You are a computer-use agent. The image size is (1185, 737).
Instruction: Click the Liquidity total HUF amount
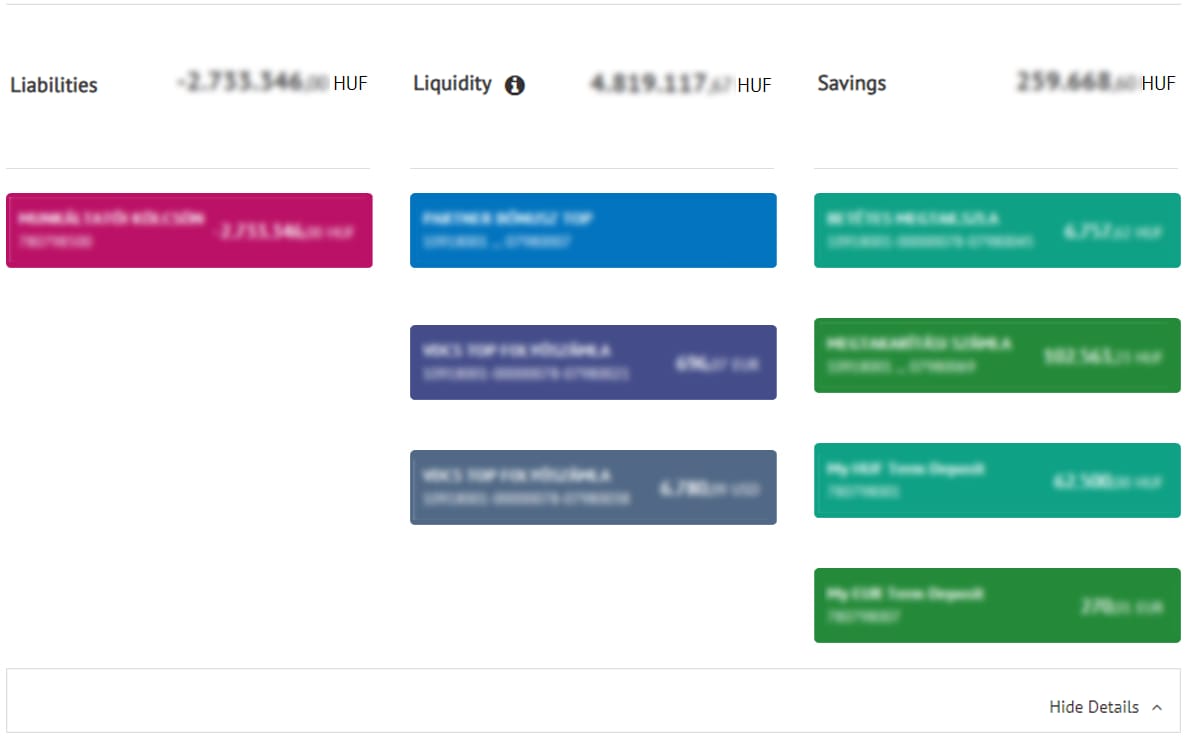pyautogui.click(x=680, y=84)
